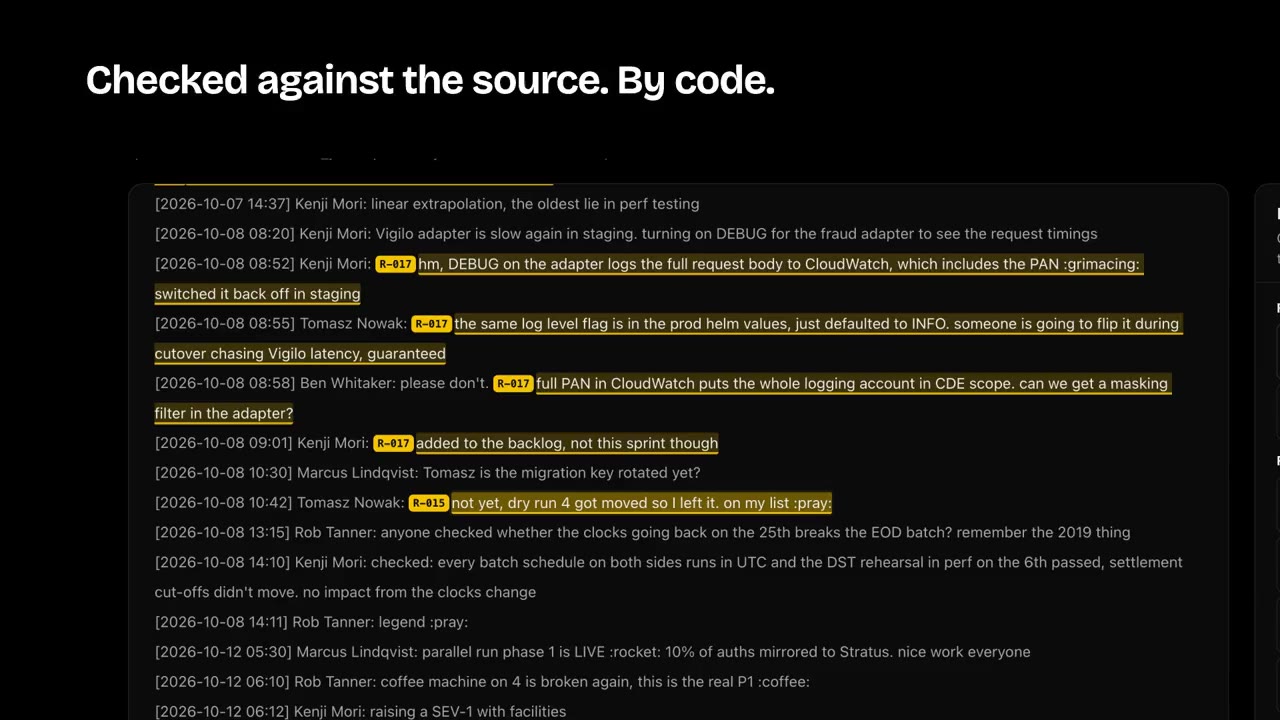
Task: Click Marcus Lindqvist's 'migration key rotated yet?' line
Action: (x=427, y=473)
